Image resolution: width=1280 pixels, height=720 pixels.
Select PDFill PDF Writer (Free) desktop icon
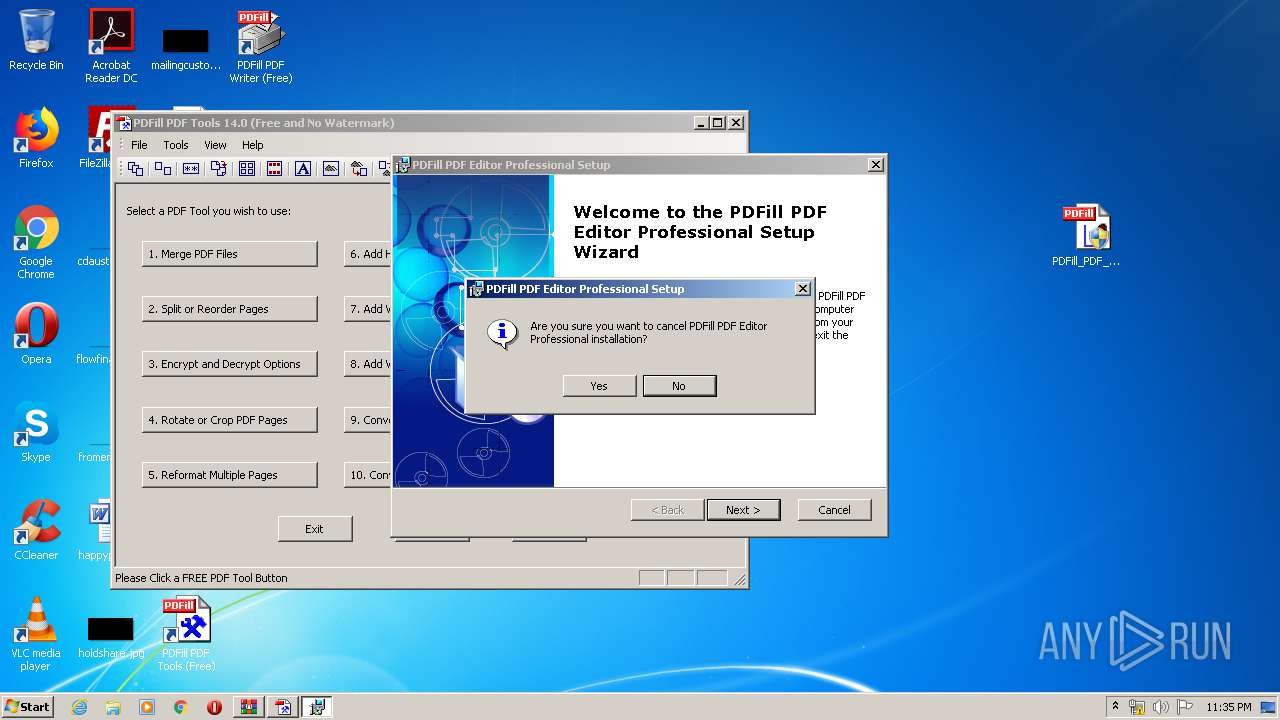coord(261,46)
